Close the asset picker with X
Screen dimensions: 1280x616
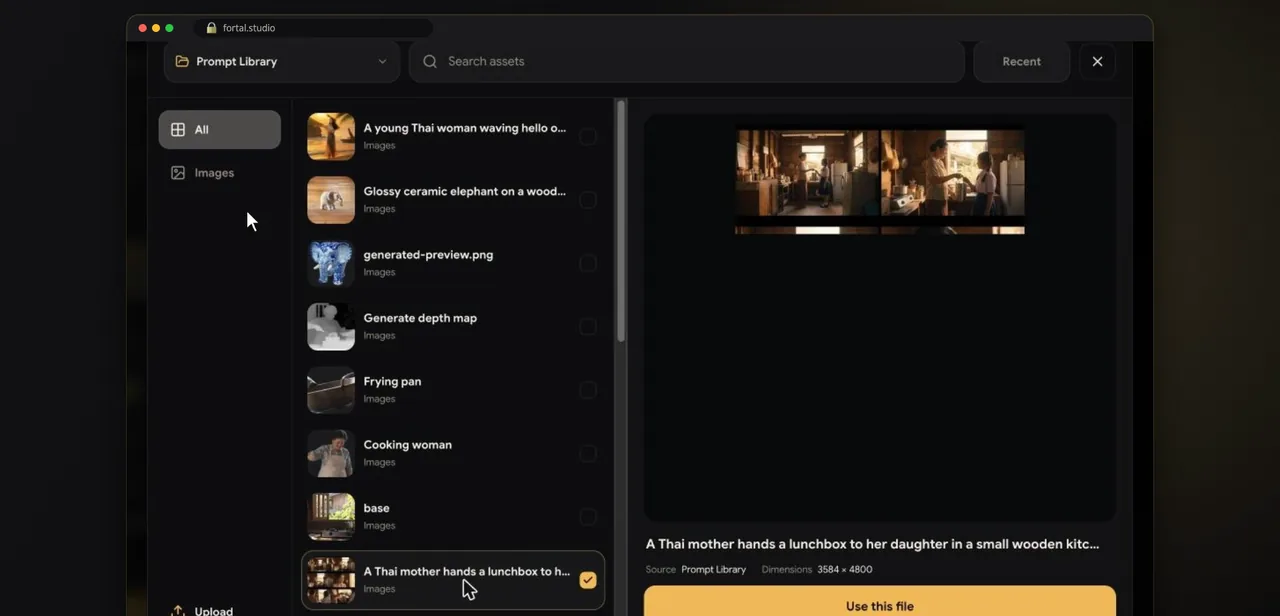[x=1097, y=61]
